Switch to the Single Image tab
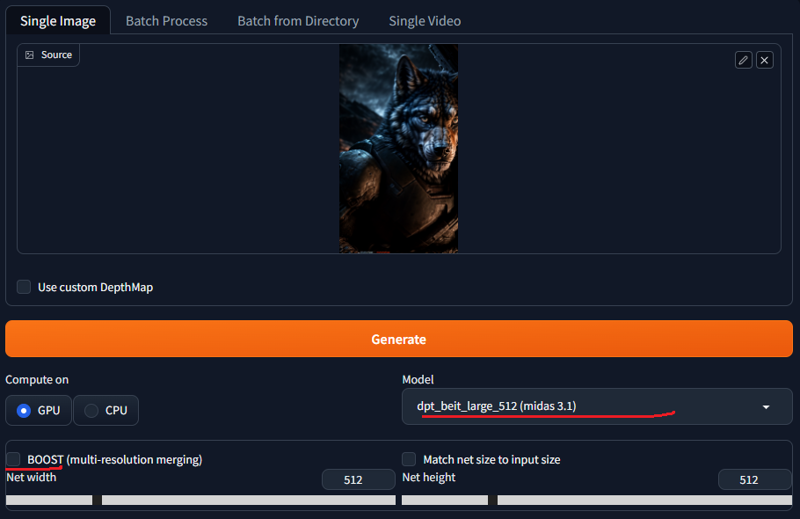 (x=58, y=21)
